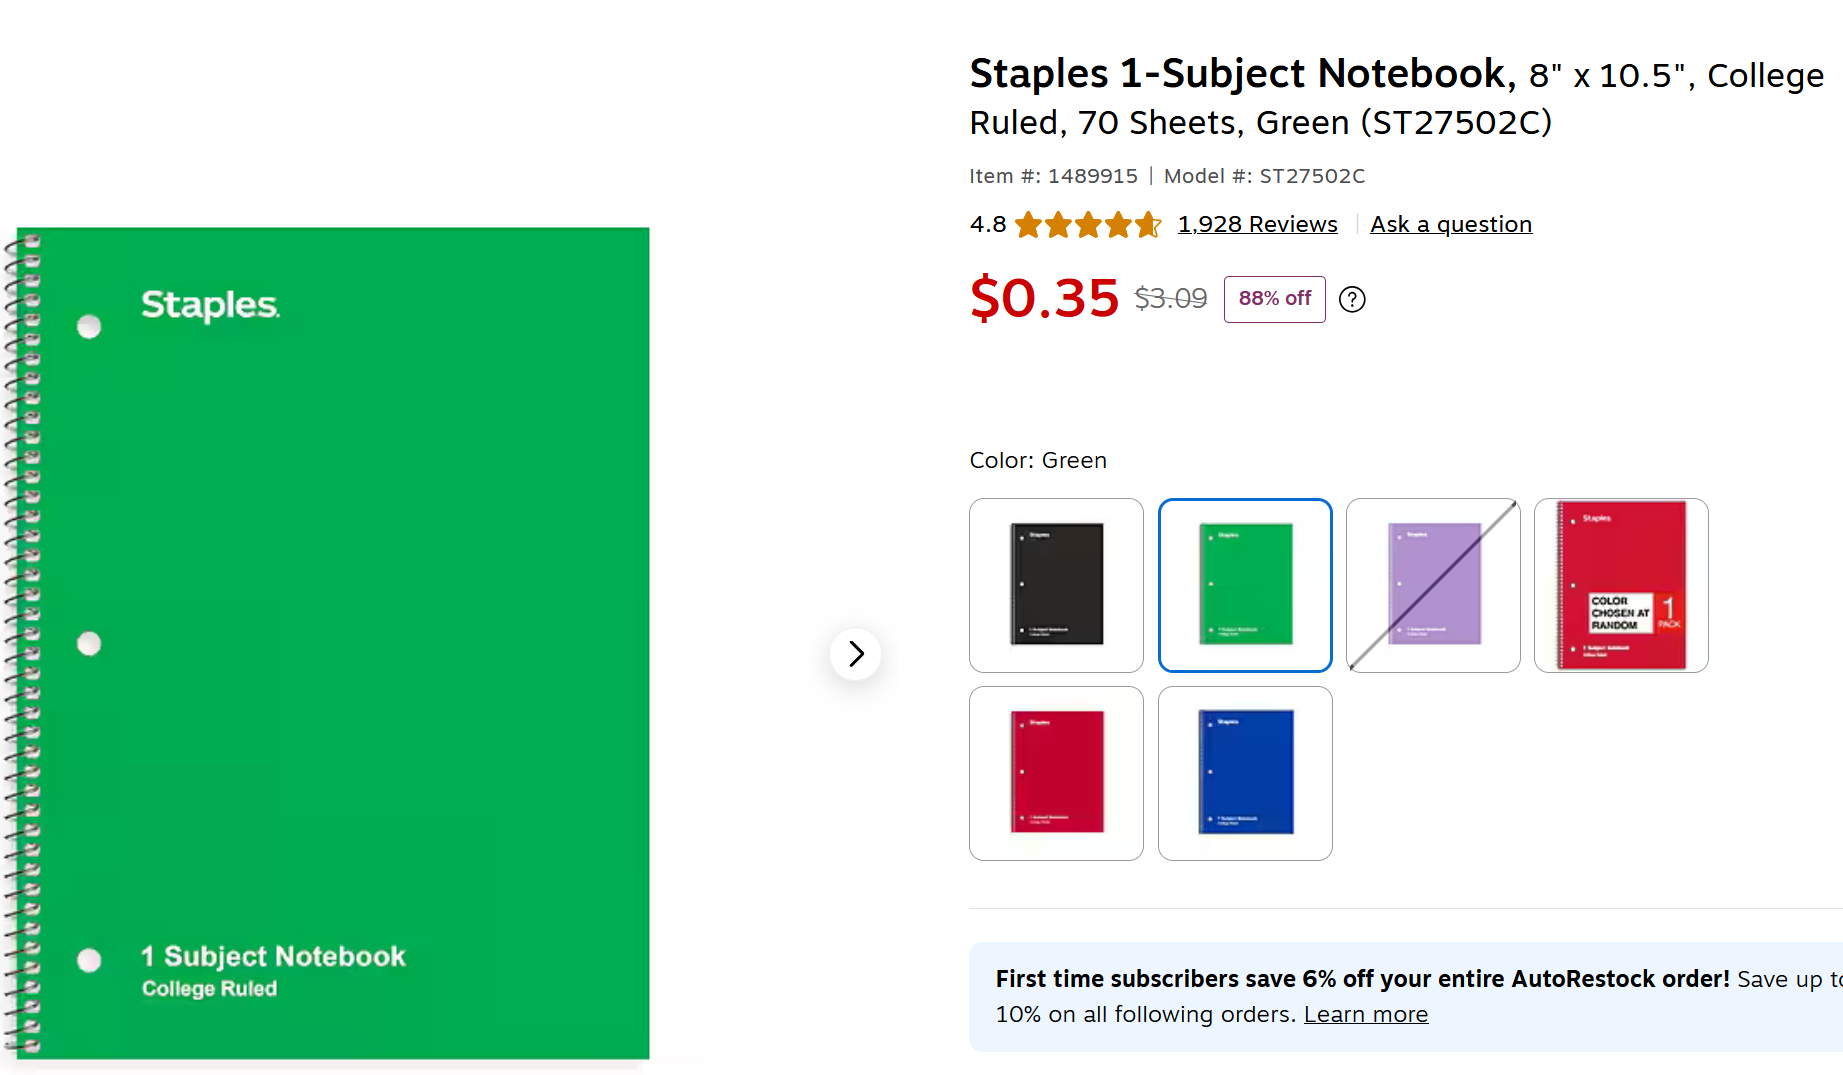Click the star rating icons
This screenshot has width=1843, height=1075.
coord(1088,225)
